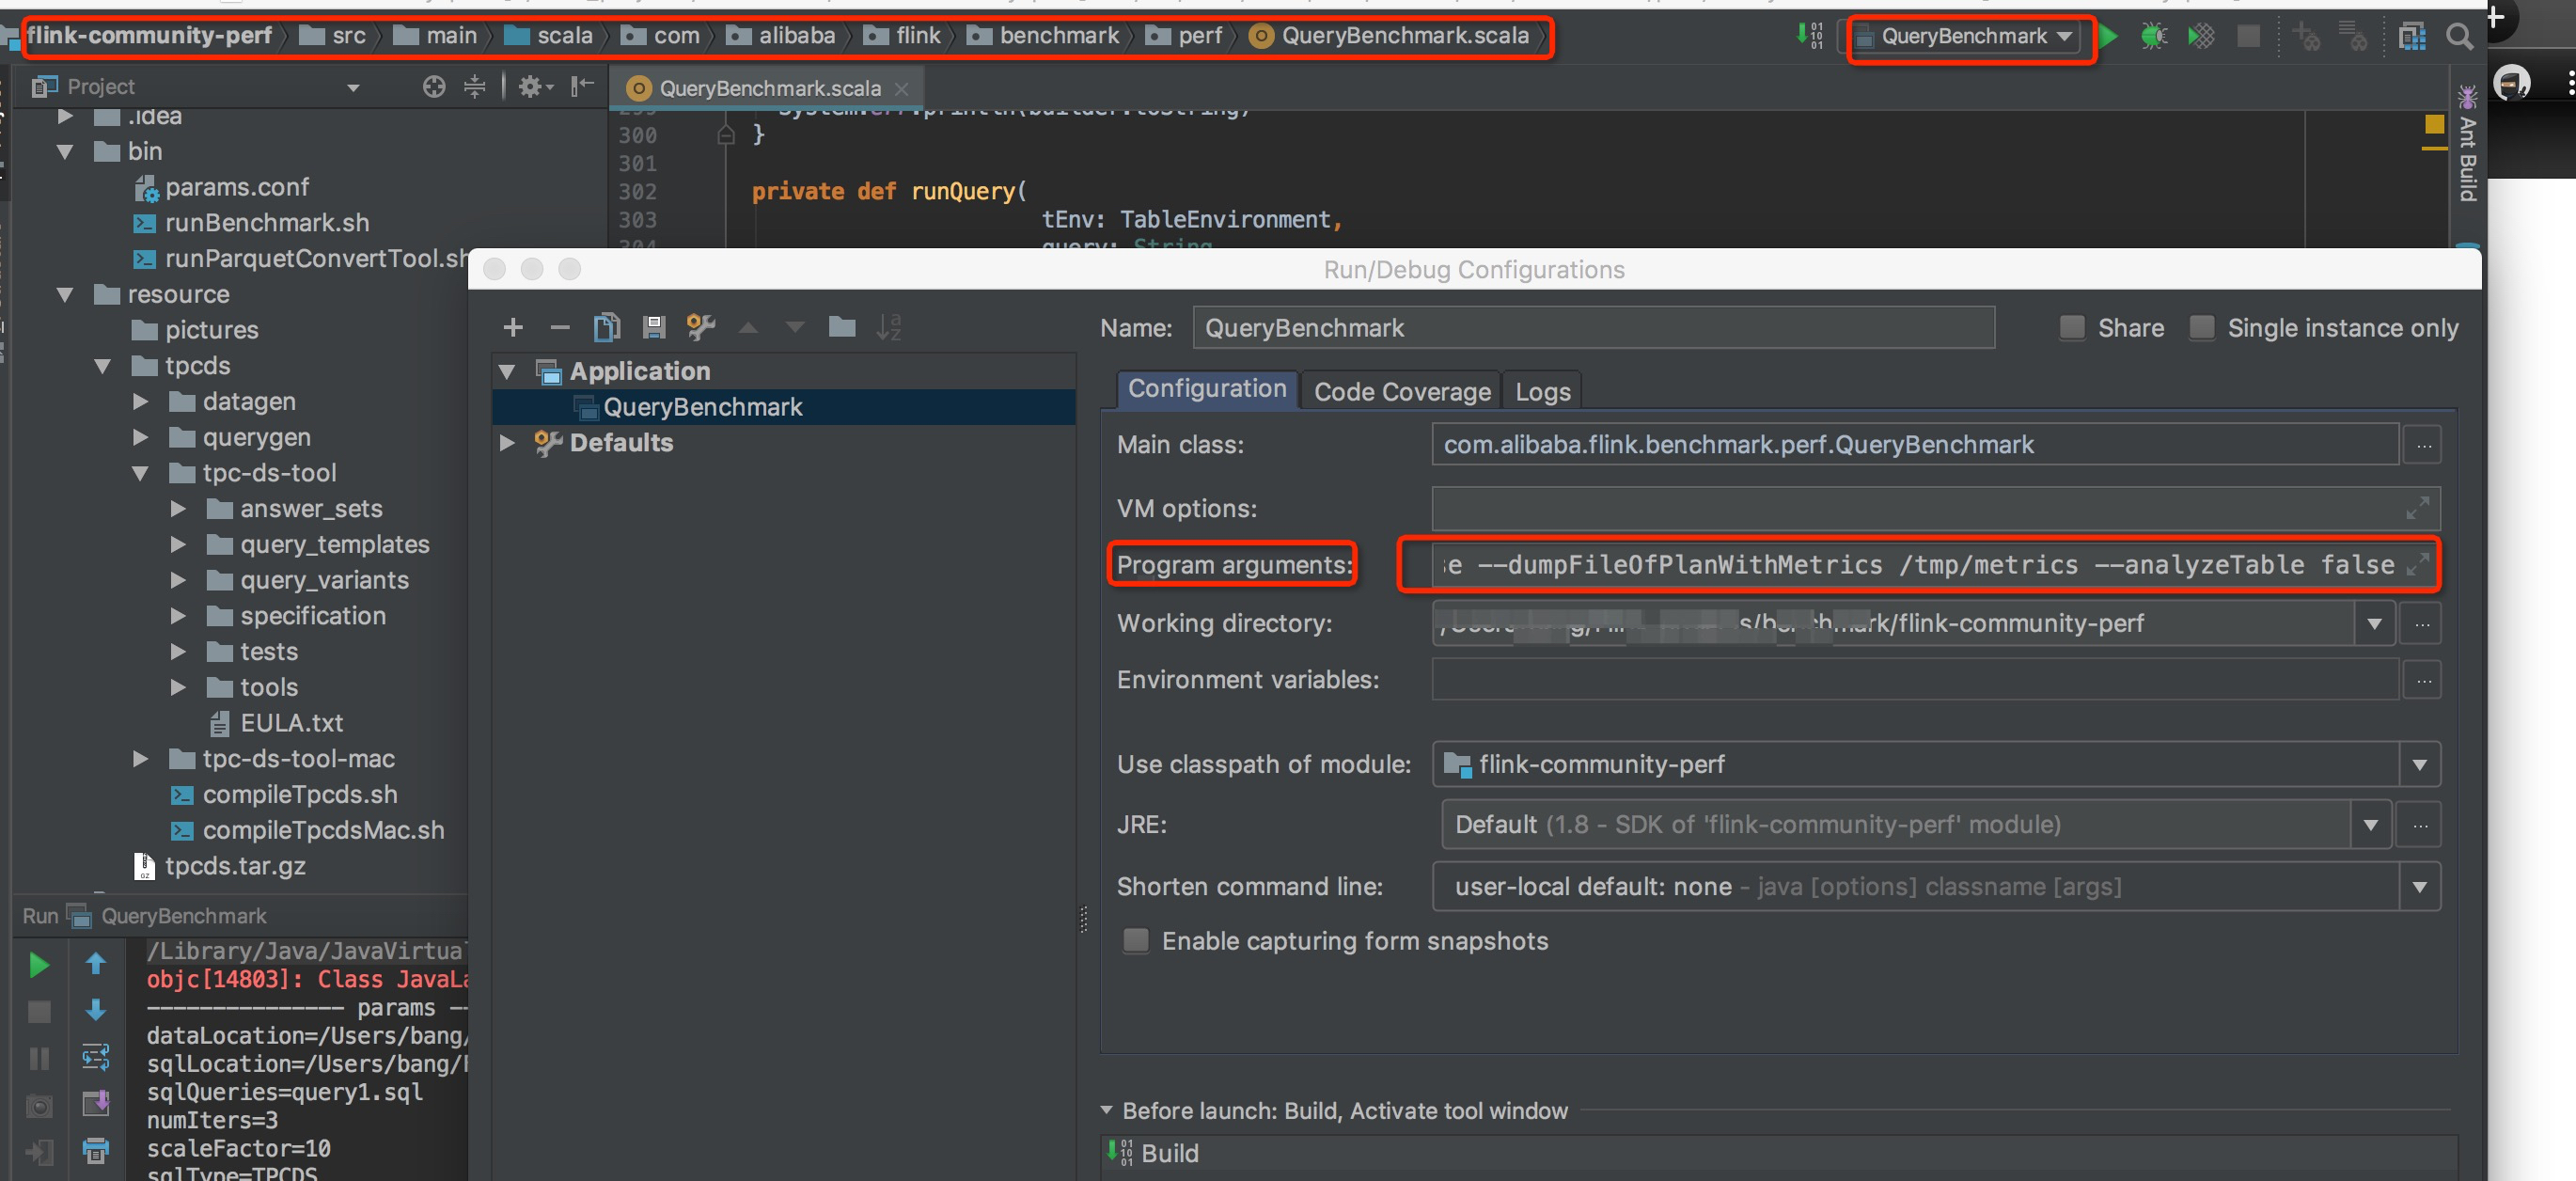Click the green Run button in the toolbar
The height and width of the screenshot is (1181, 2576).
tap(2107, 37)
